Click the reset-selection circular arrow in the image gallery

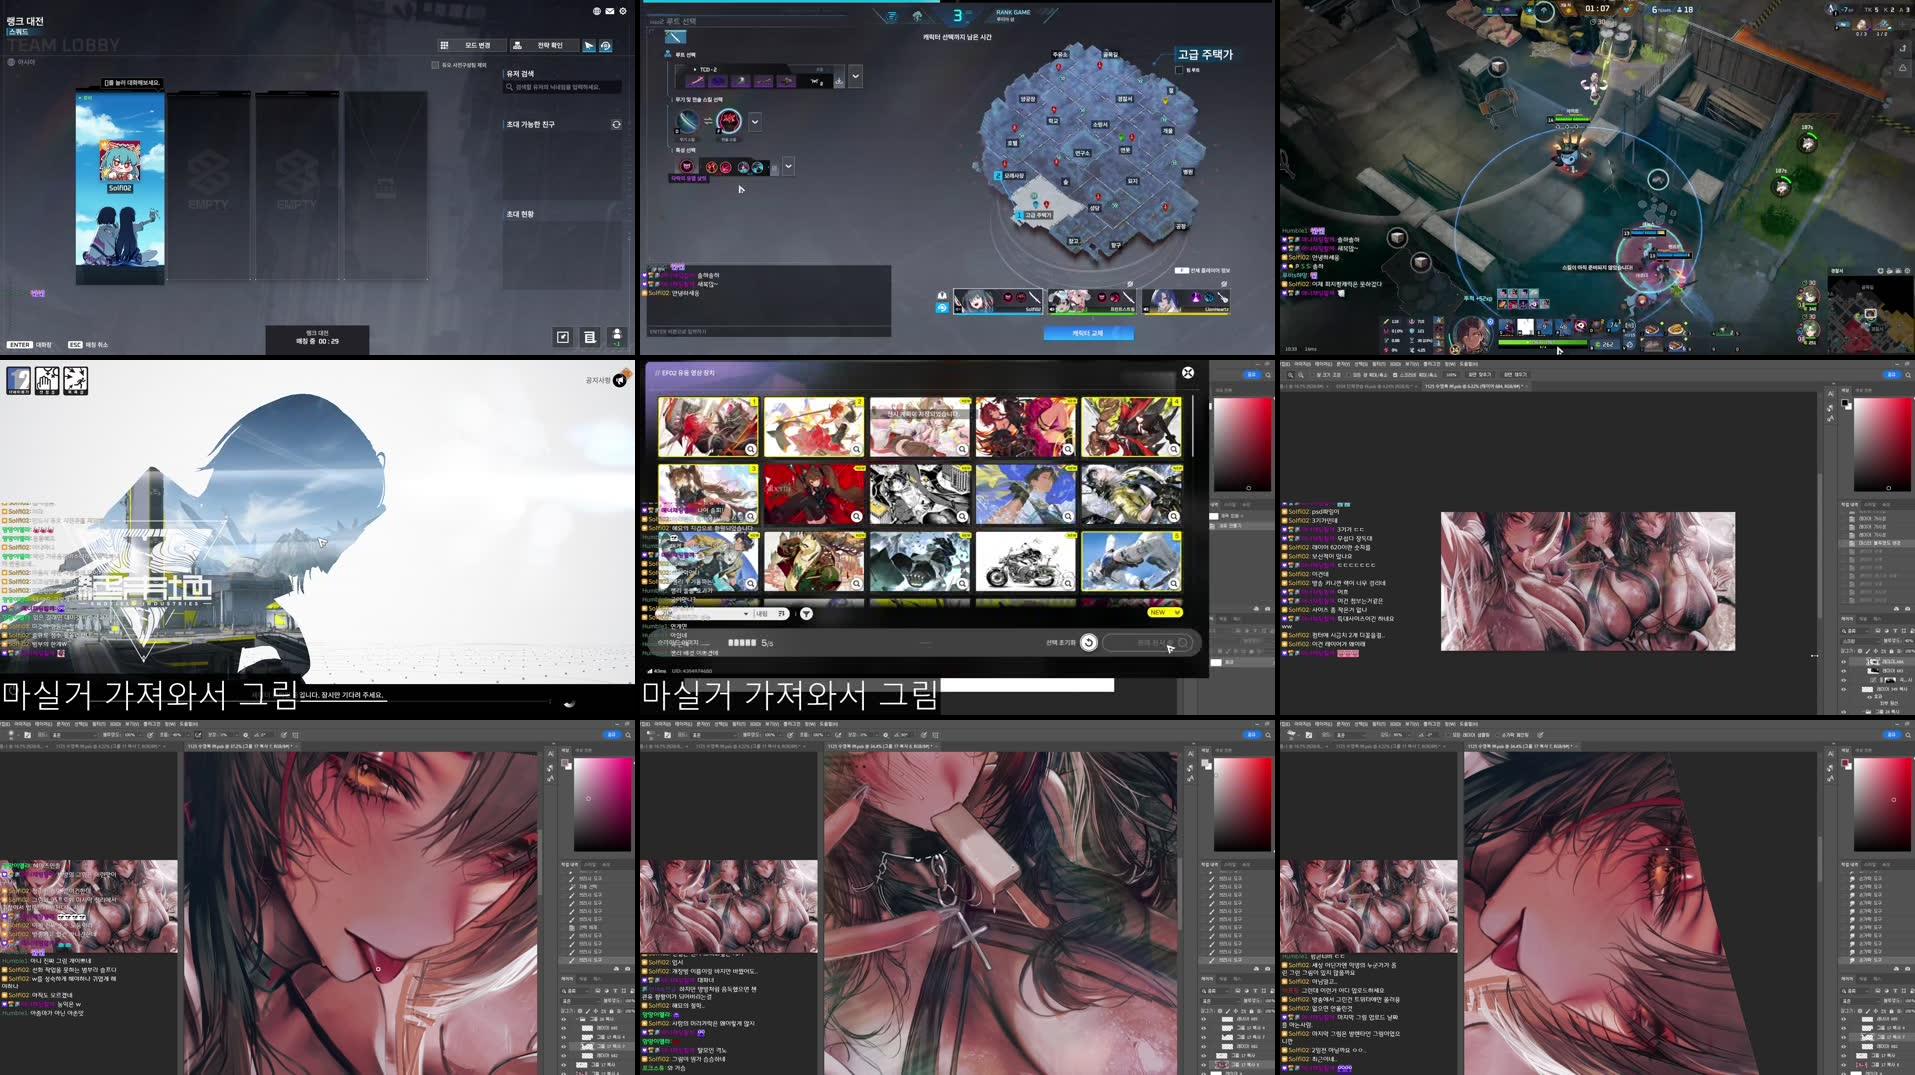coord(1088,642)
